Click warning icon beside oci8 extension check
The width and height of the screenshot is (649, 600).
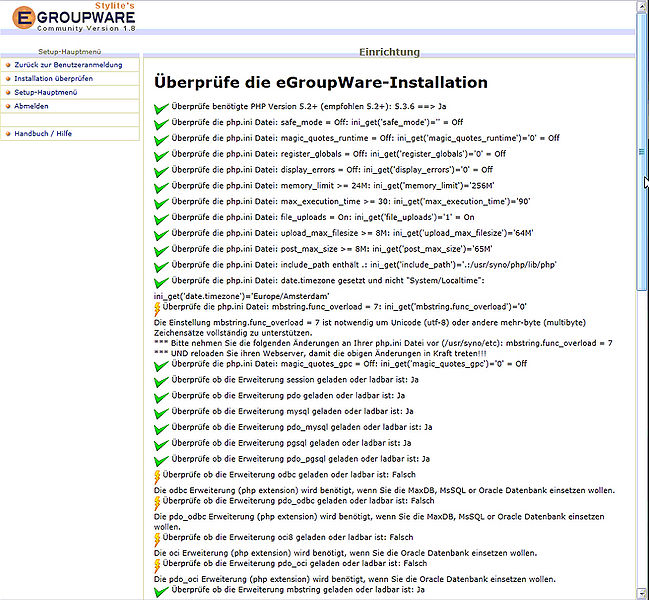click(x=157, y=538)
